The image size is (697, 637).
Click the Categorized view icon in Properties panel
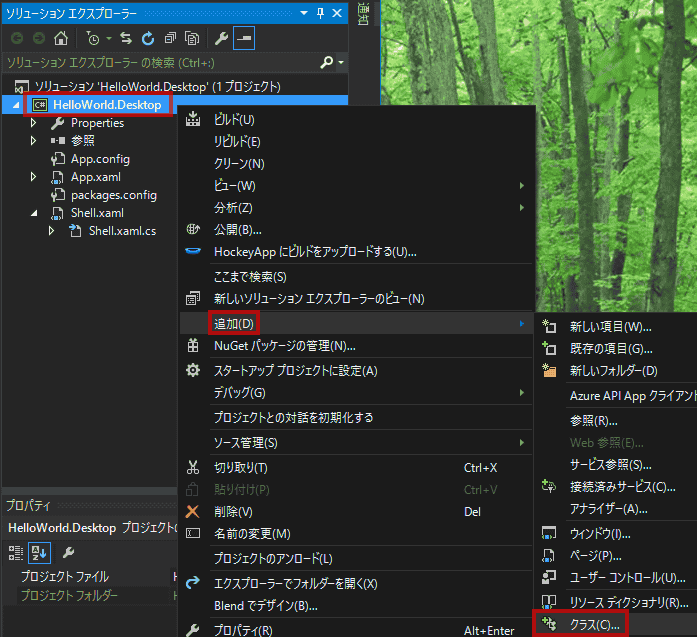click(16, 553)
